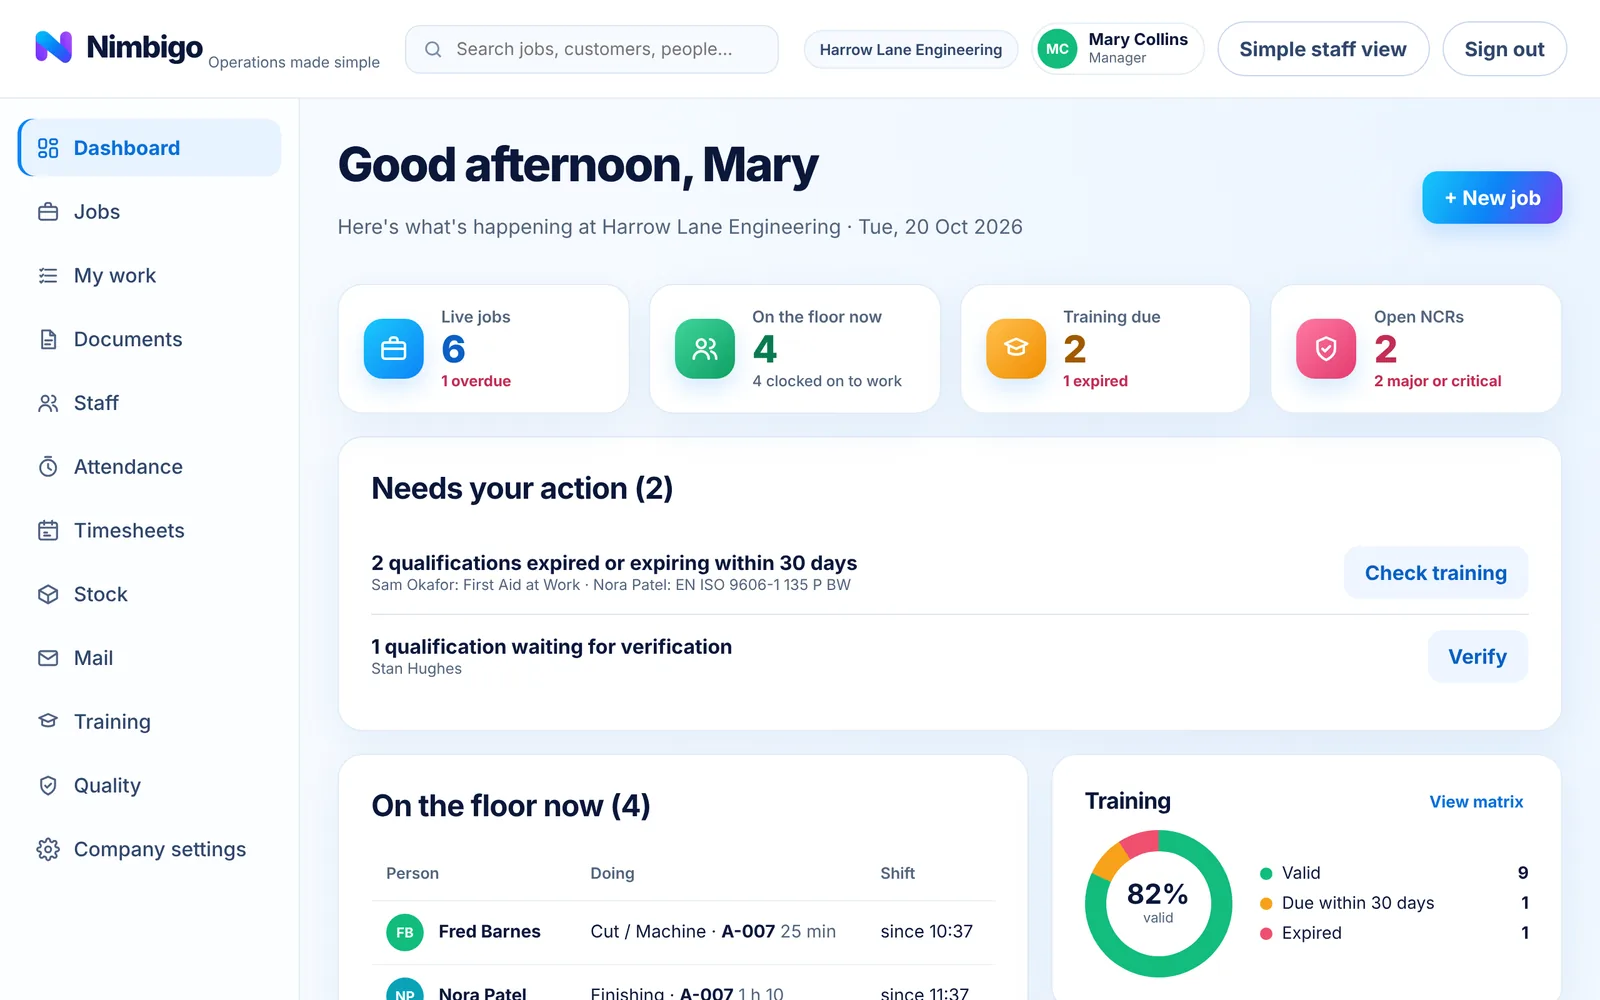
Task: Create a new job with + New job
Action: click(1492, 198)
